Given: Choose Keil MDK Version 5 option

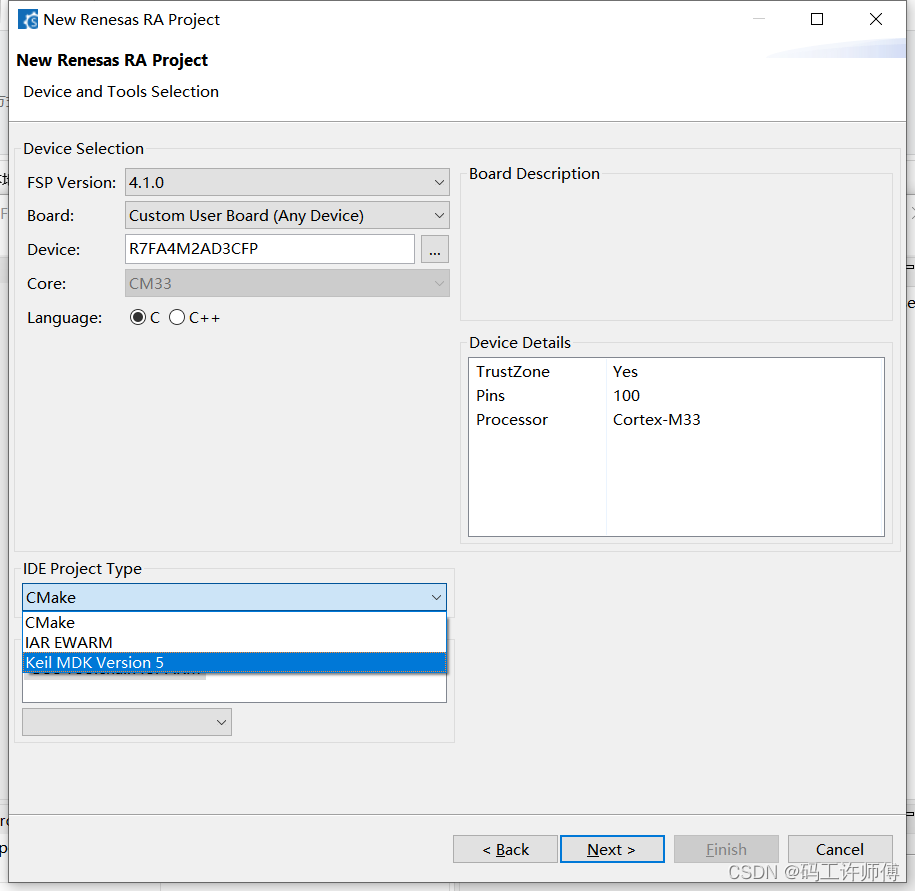Looking at the screenshot, I should coord(235,662).
